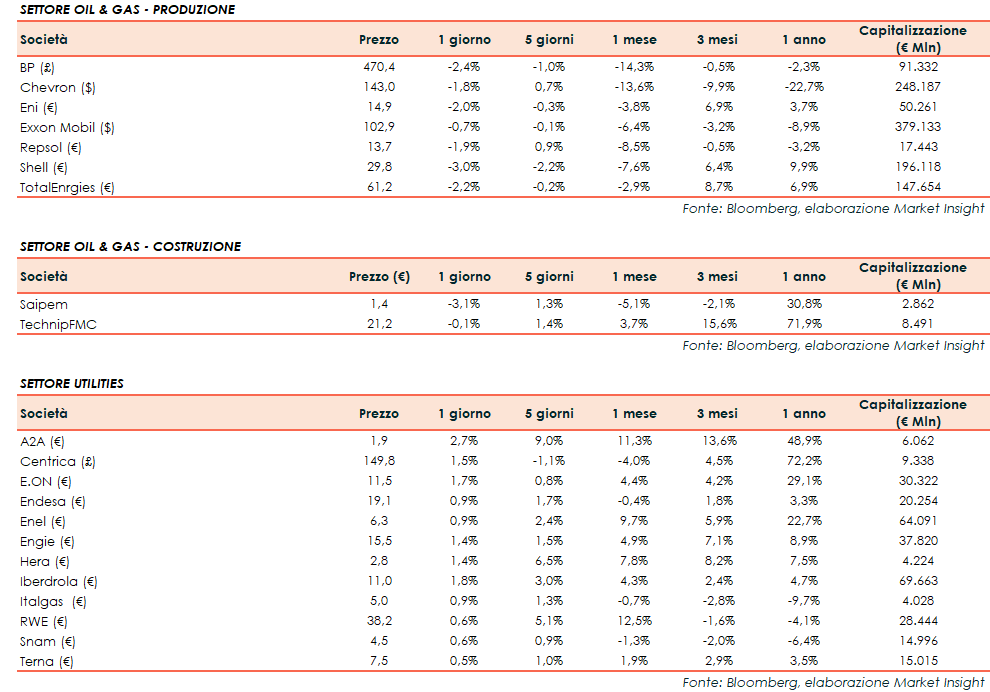Click the Chevron ($) company row label
This screenshot has width=990, height=692.
tap(57, 87)
